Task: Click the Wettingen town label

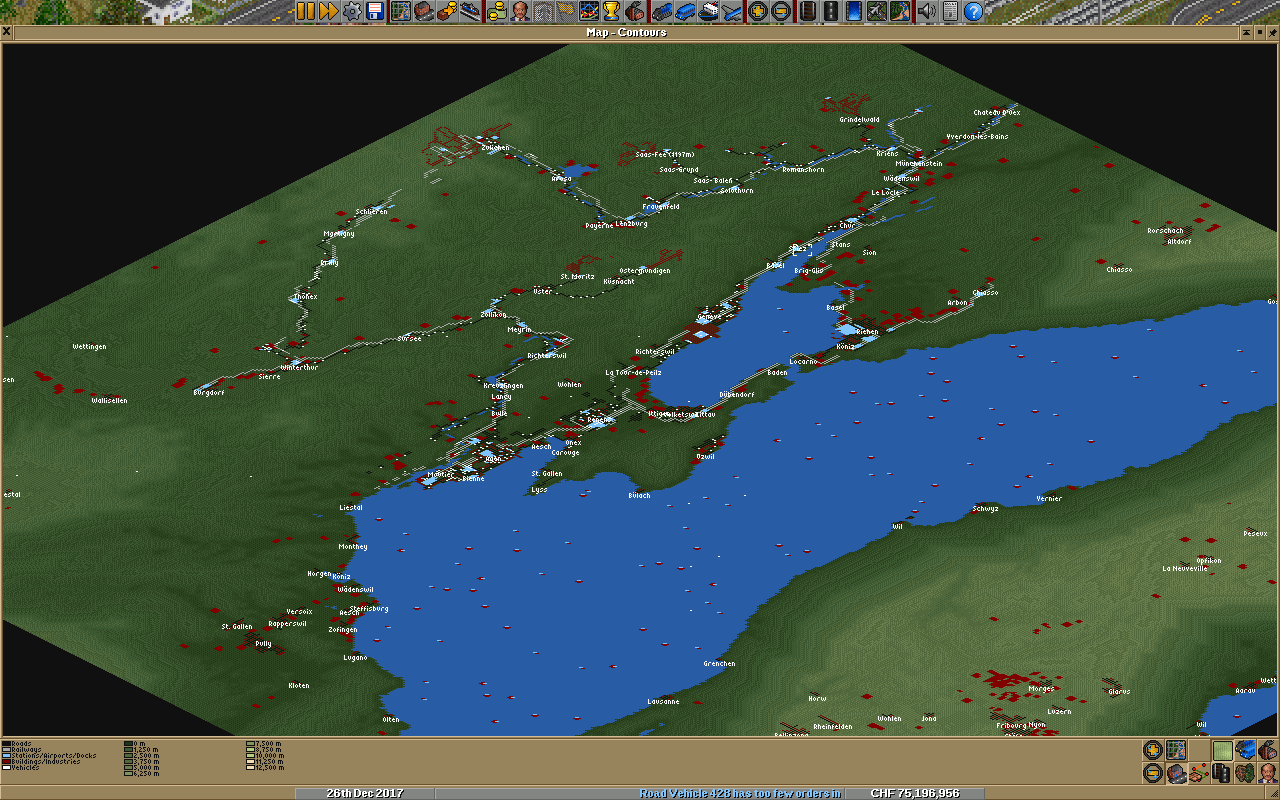Action: 89,347
